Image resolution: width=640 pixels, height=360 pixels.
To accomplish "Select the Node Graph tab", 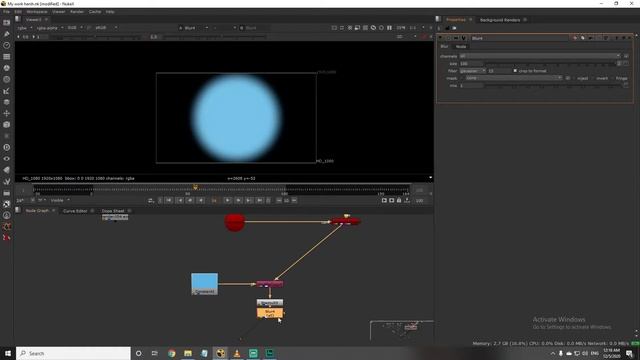I will coord(37,211).
